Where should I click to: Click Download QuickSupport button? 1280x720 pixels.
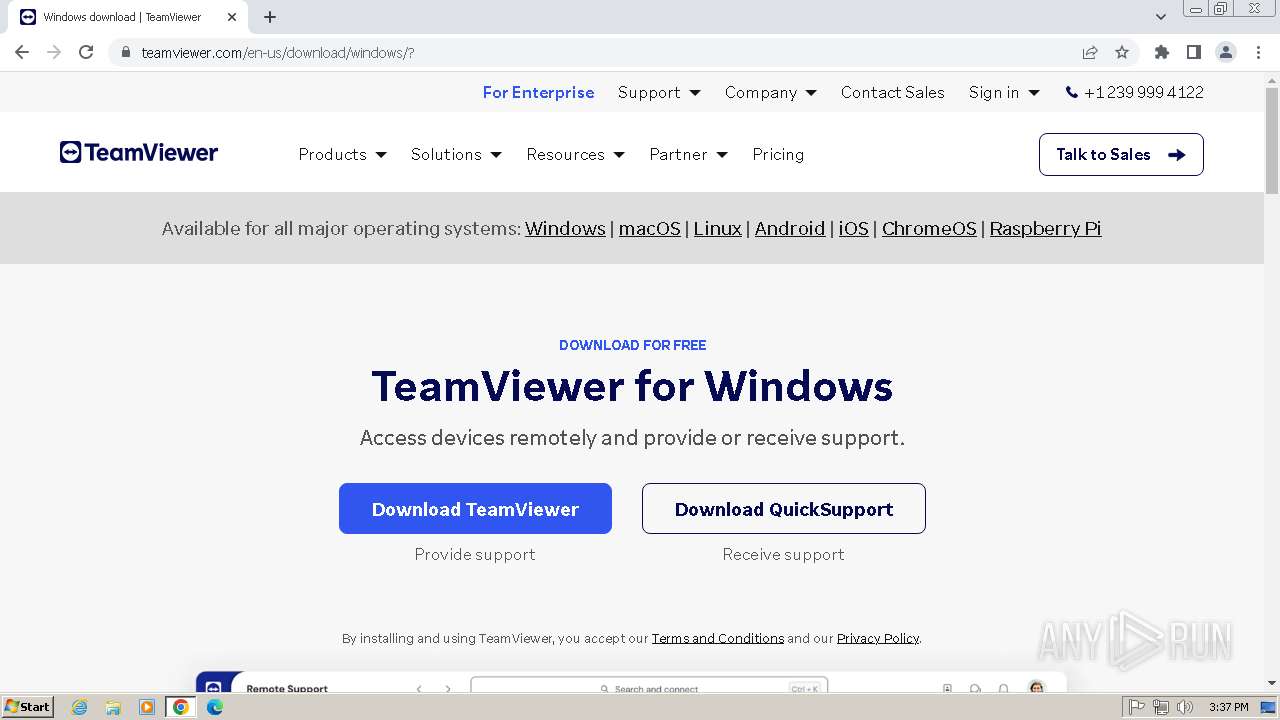pos(784,508)
